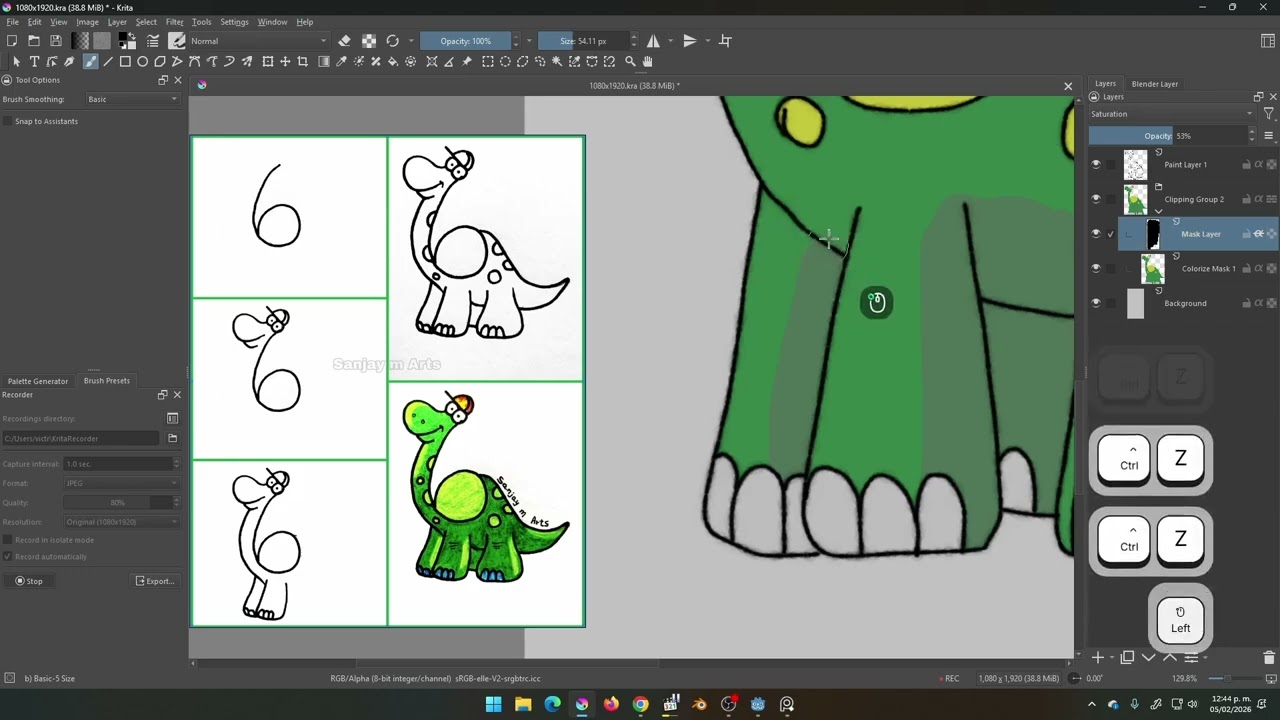Select the Line tool
Viewport: 1280px width, 720px height.
tap(108, 62)
